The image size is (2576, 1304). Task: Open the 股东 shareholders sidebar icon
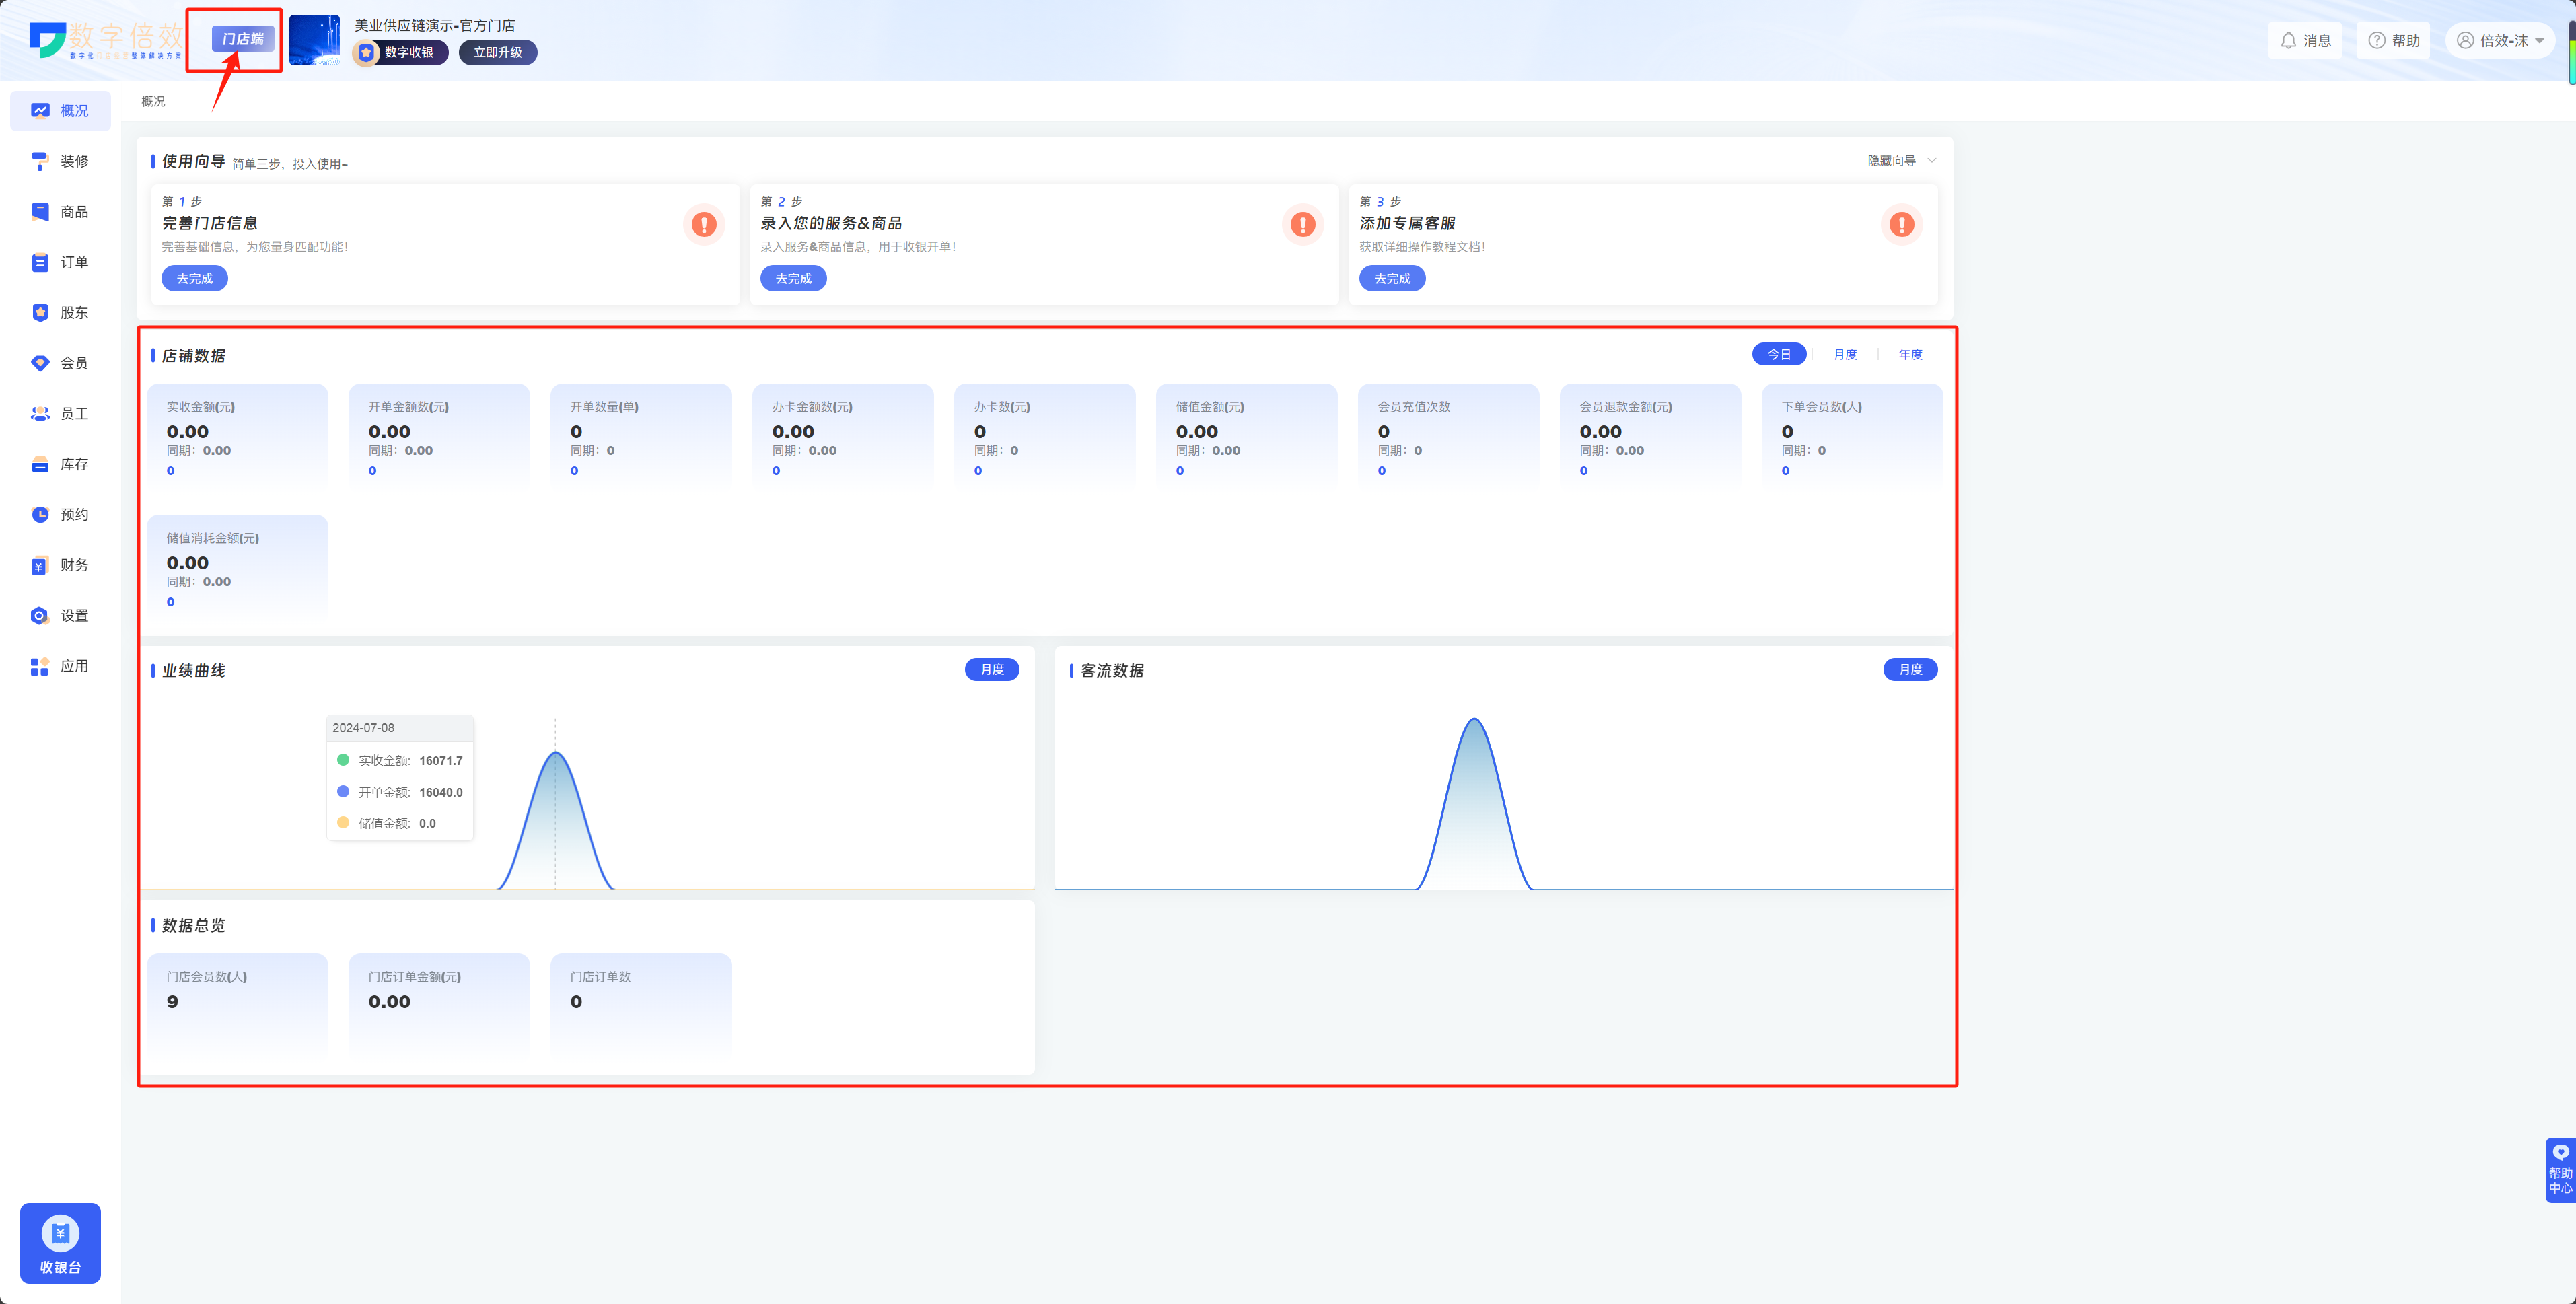tap(40, 313)
